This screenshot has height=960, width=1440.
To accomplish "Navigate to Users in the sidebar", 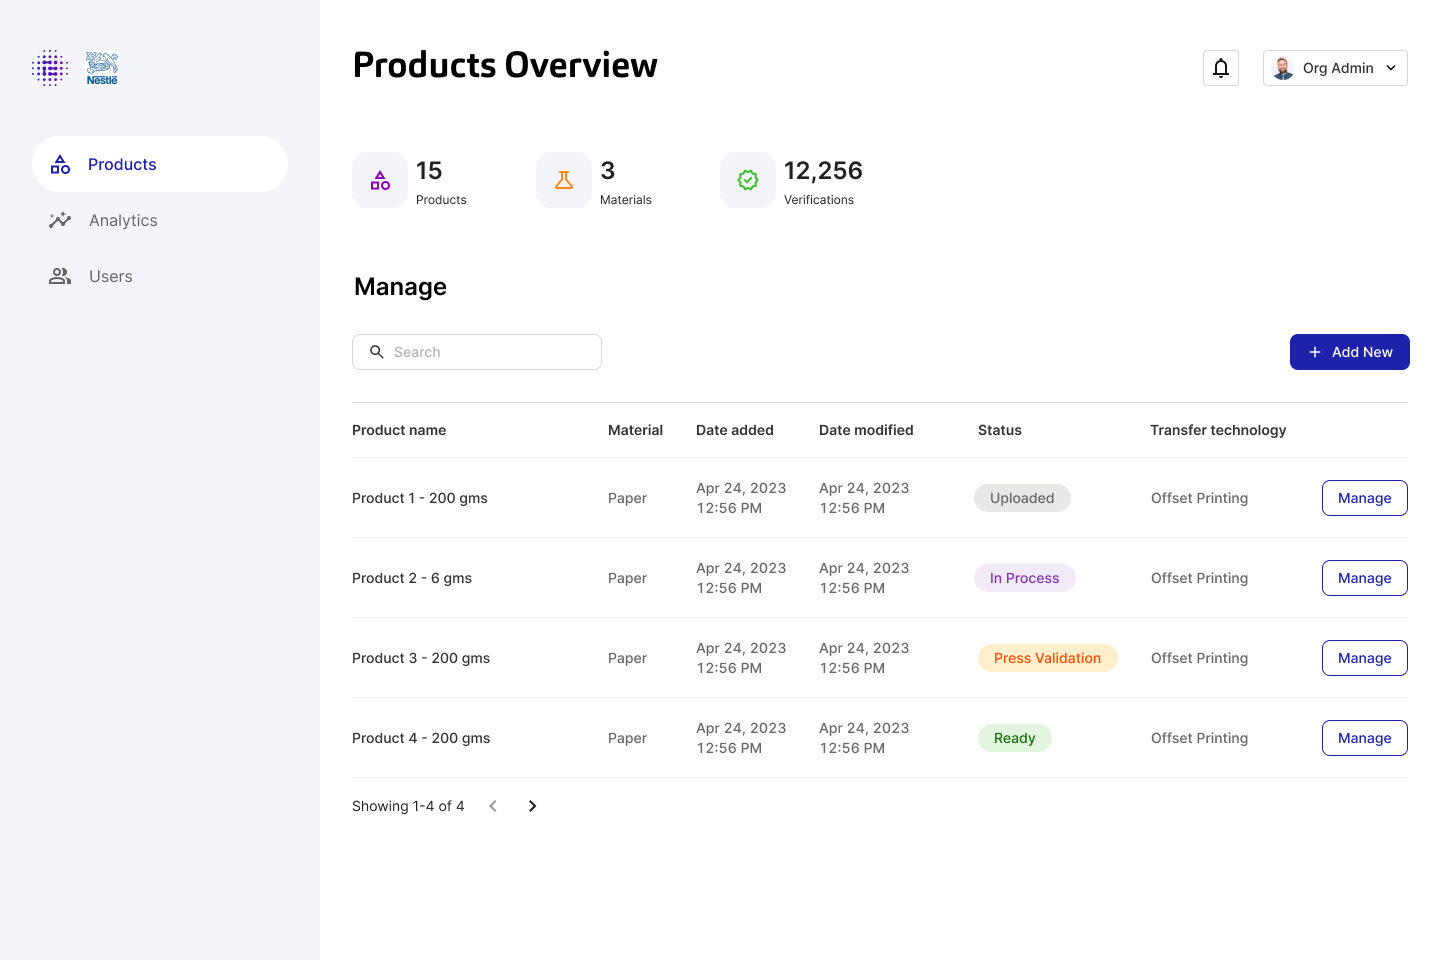I will point(110,276).
